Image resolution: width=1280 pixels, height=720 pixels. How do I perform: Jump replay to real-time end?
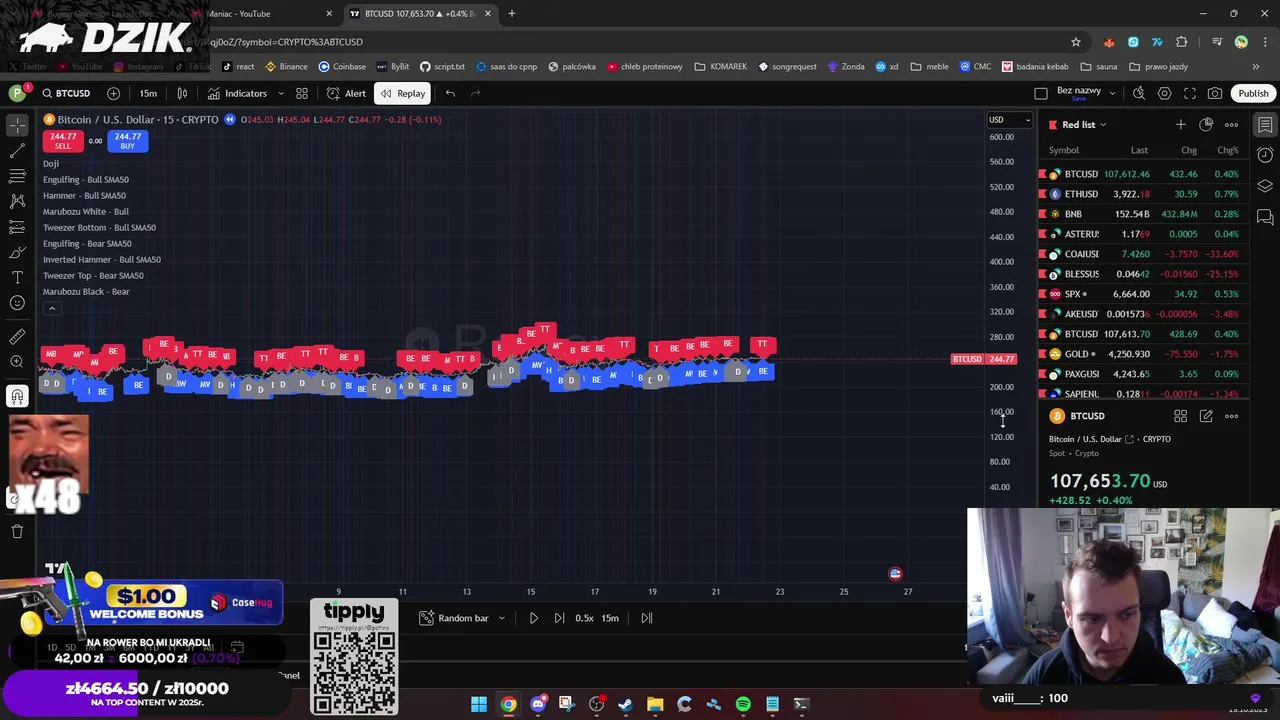tap(647, 618)
